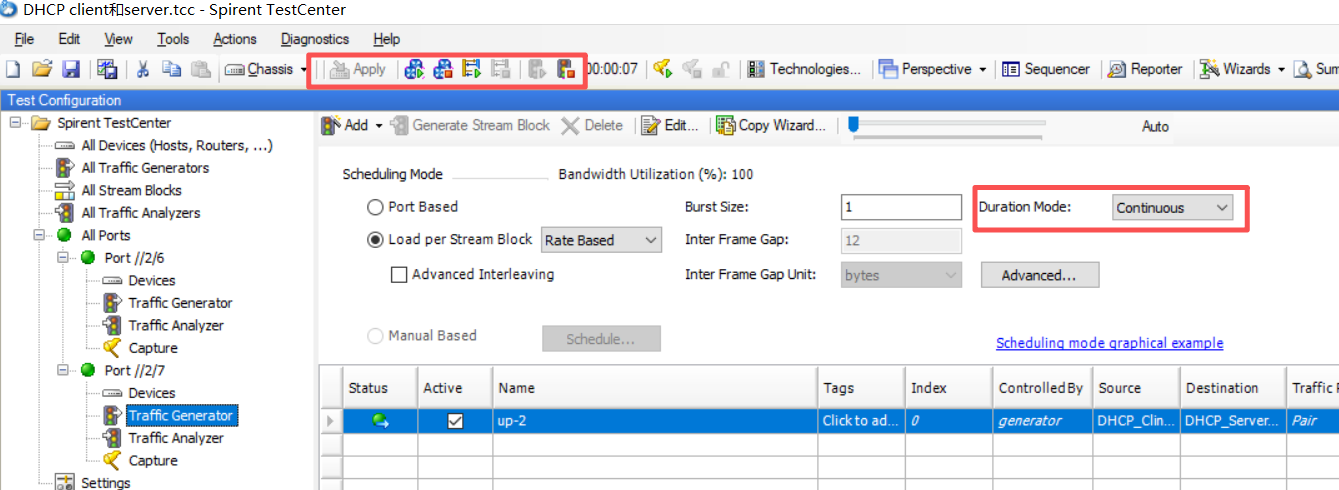Click the New document toolbar icon
The image size is (1339, 490).
[13, 69]
